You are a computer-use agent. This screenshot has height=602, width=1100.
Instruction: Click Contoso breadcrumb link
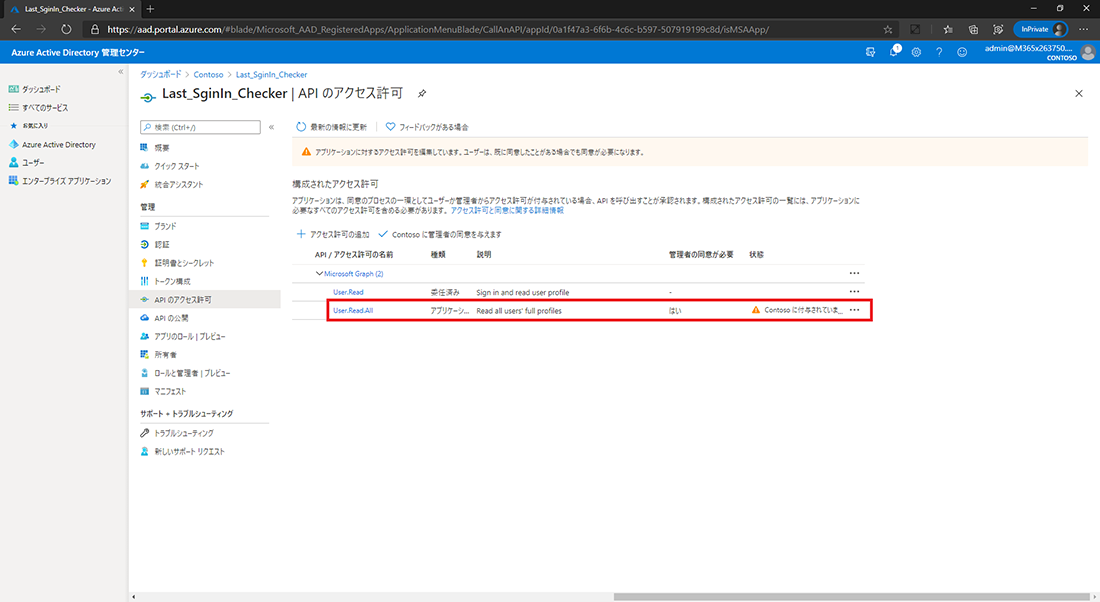(208, 74)
